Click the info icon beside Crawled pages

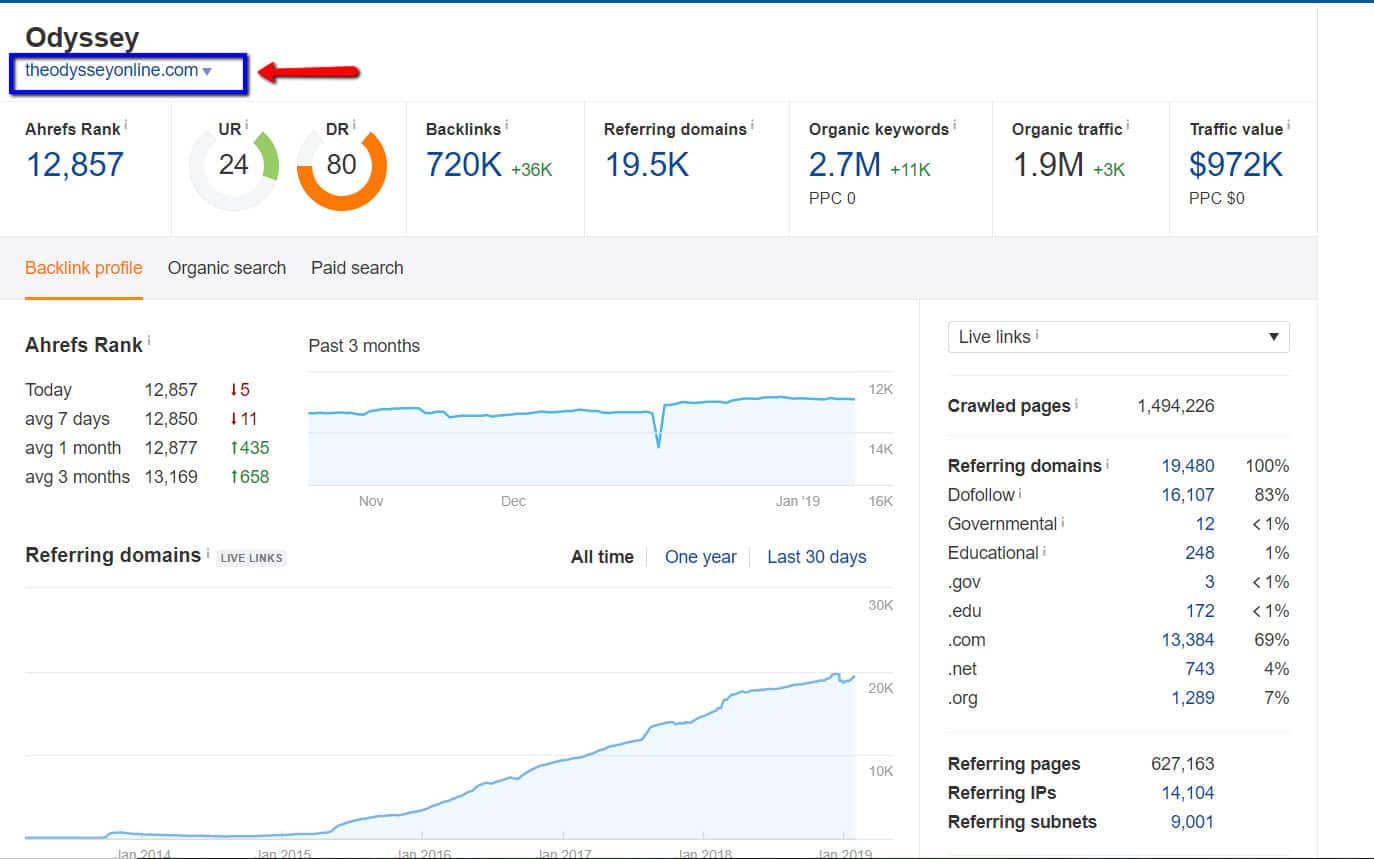(x=1076, y=404)
